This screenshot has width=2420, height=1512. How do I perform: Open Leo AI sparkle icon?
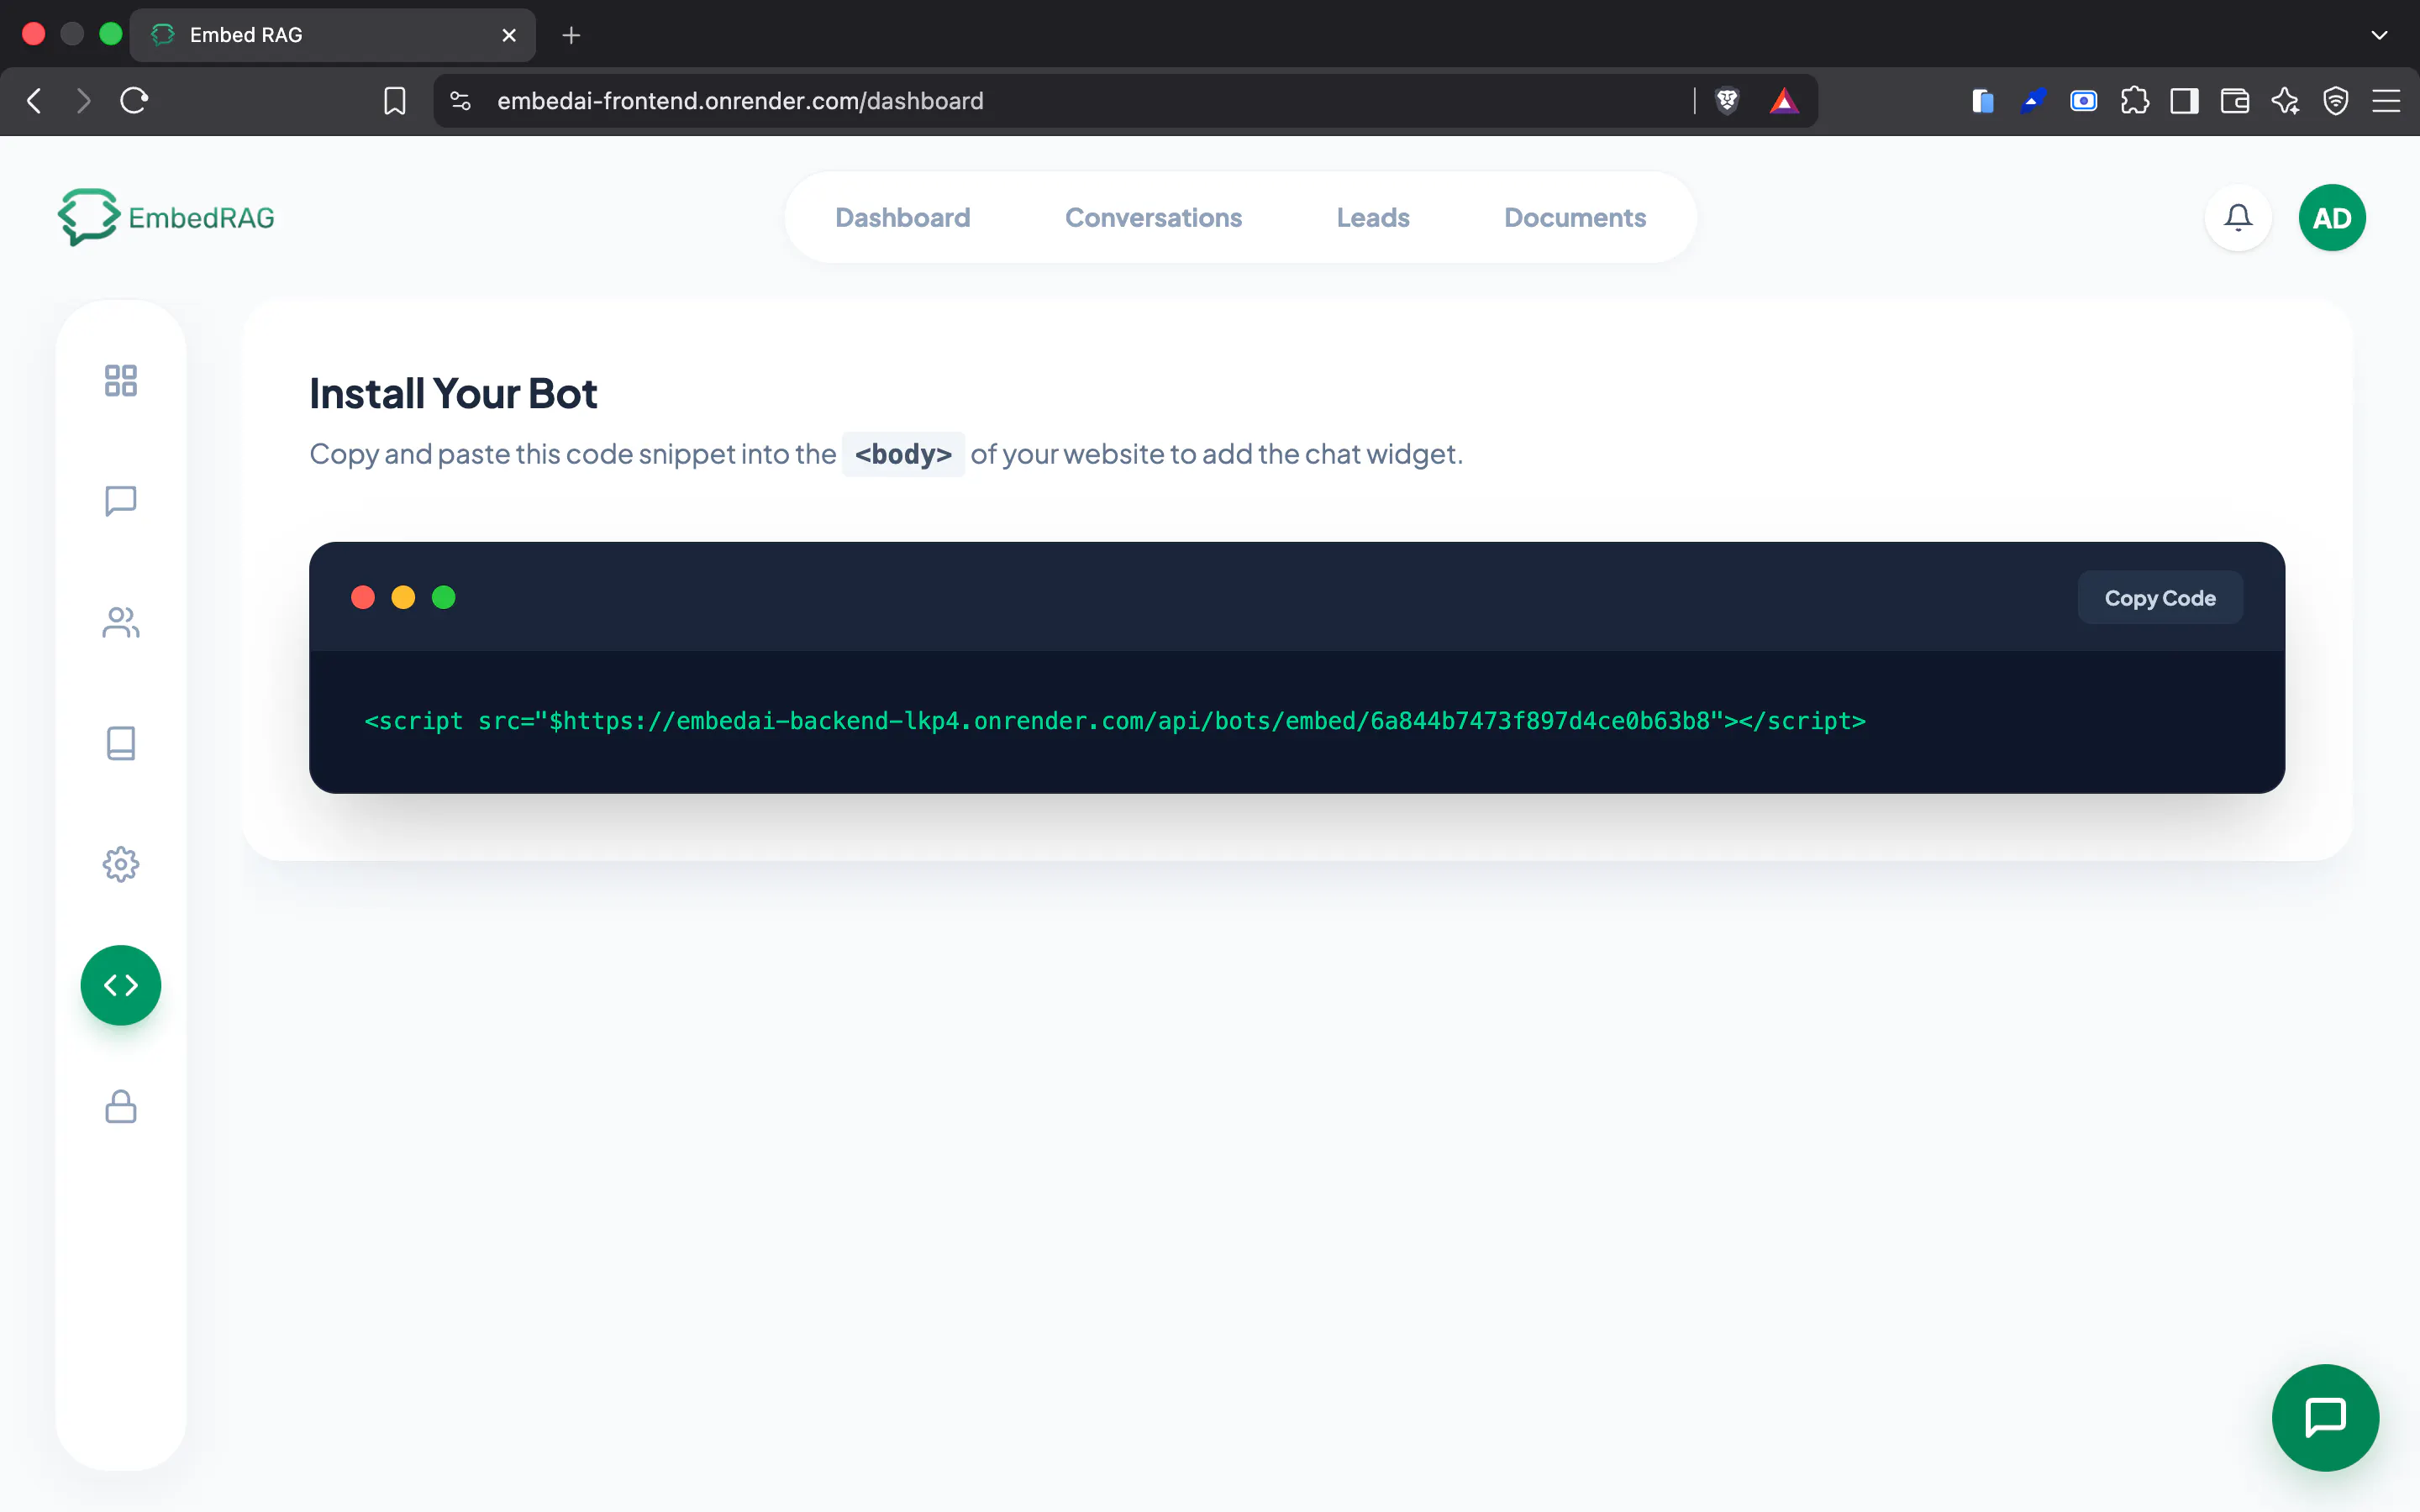point(2285,101)
